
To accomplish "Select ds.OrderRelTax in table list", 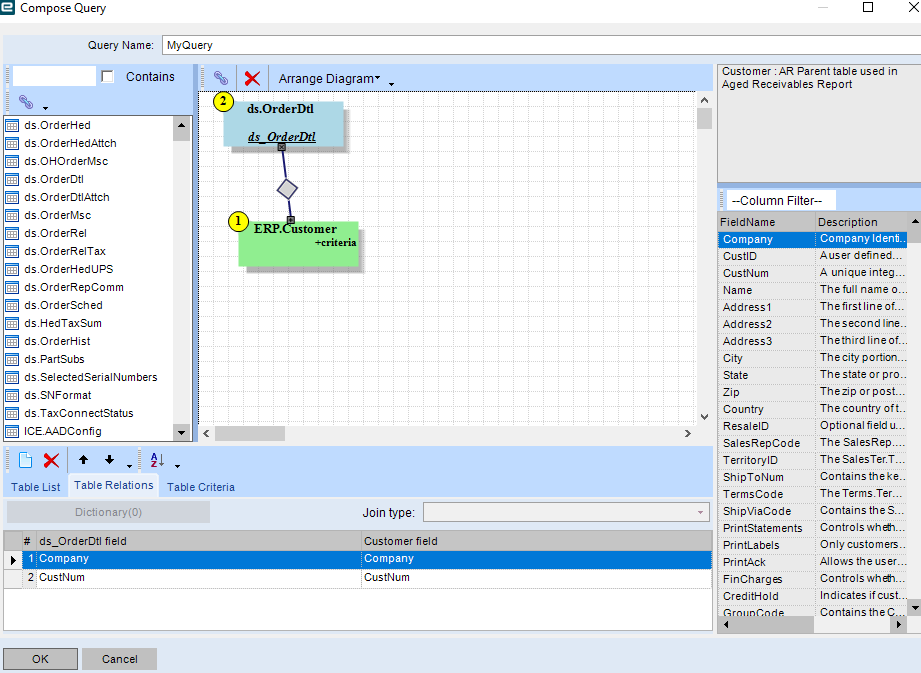I will click(x=65, y=251).
